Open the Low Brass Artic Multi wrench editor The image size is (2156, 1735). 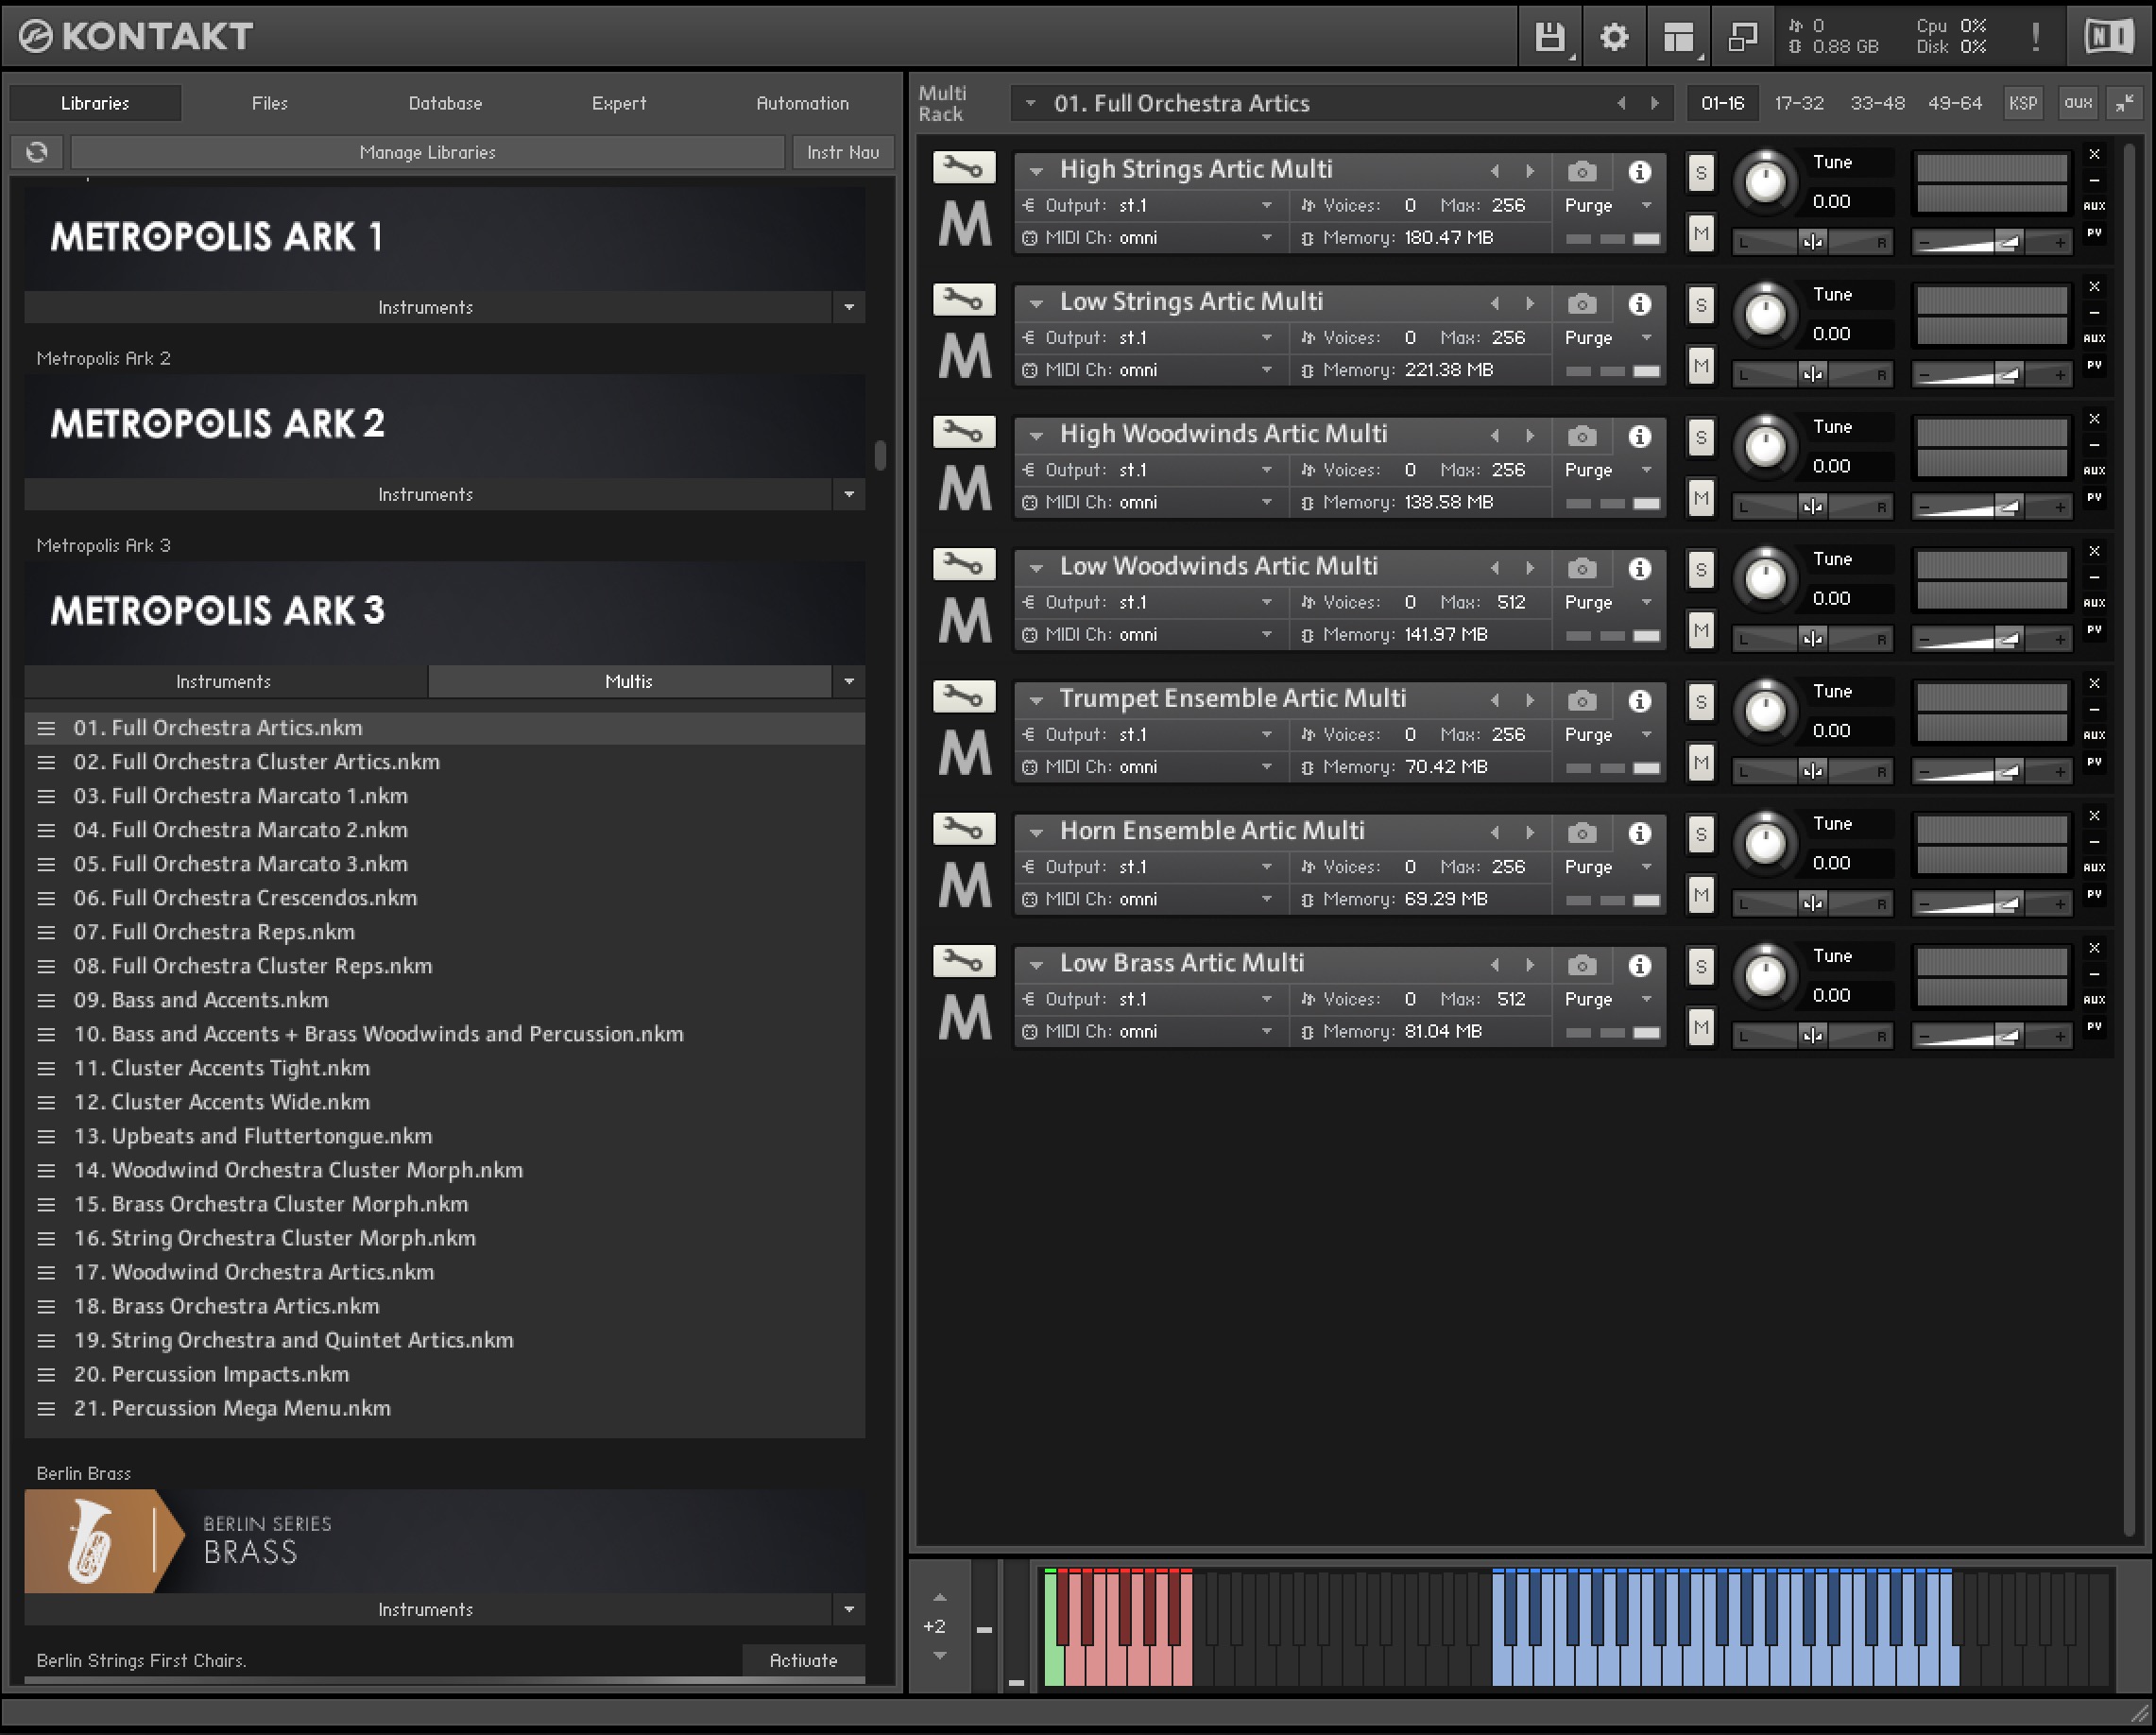pyautogui.click(x=964, y=961)
